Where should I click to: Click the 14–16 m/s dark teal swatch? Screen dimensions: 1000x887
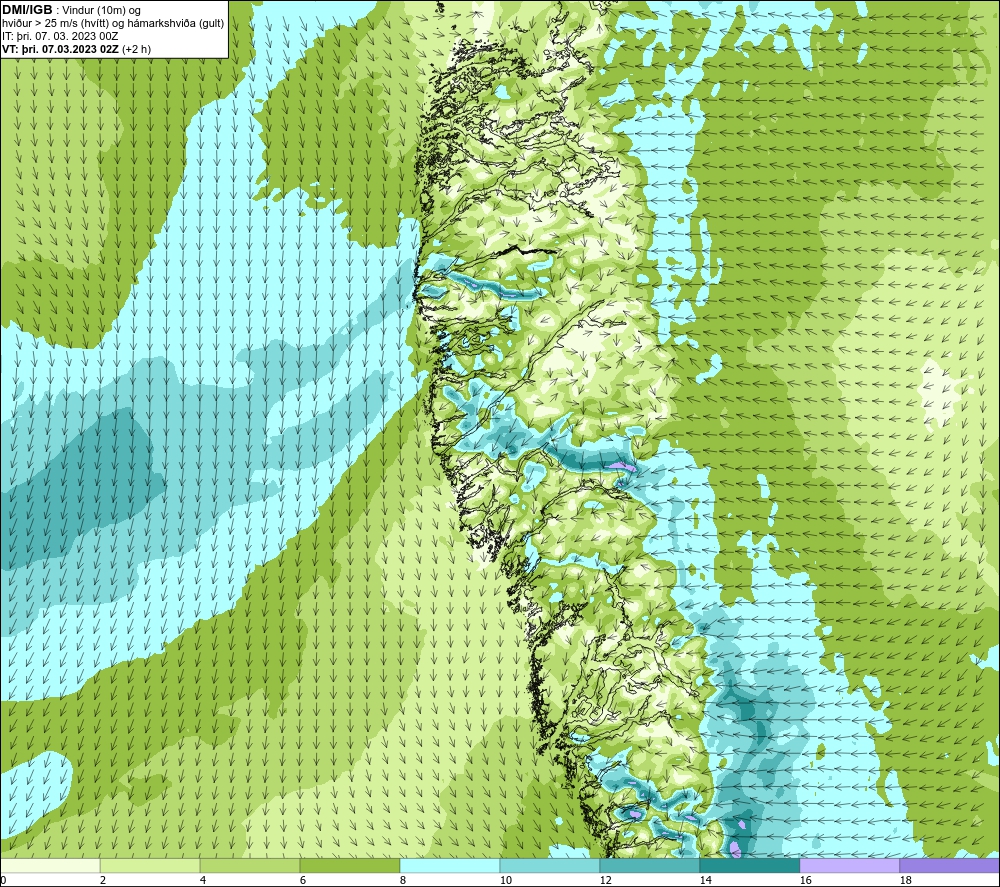749,865
